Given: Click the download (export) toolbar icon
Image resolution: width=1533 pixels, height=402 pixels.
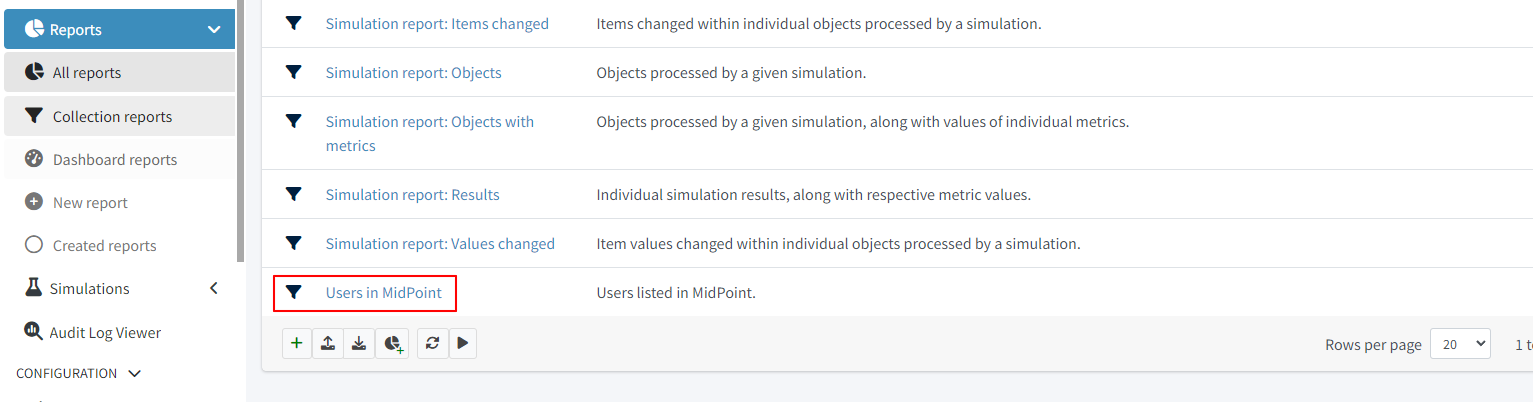Looking at the screenshot, I should 359,343.
